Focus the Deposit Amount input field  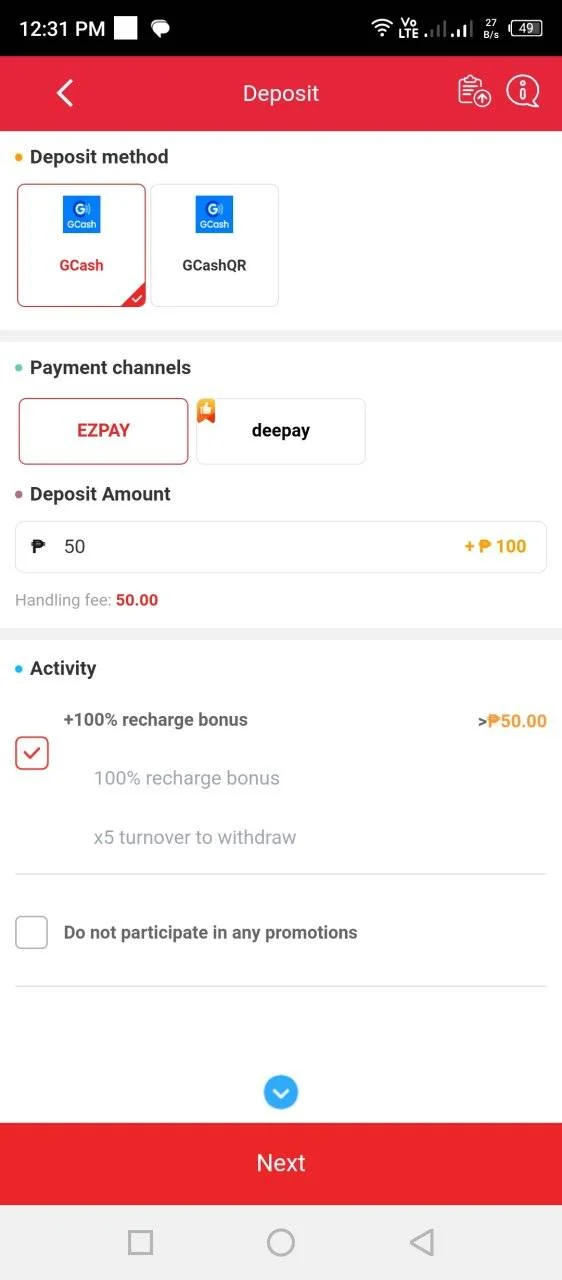(281, 547)
